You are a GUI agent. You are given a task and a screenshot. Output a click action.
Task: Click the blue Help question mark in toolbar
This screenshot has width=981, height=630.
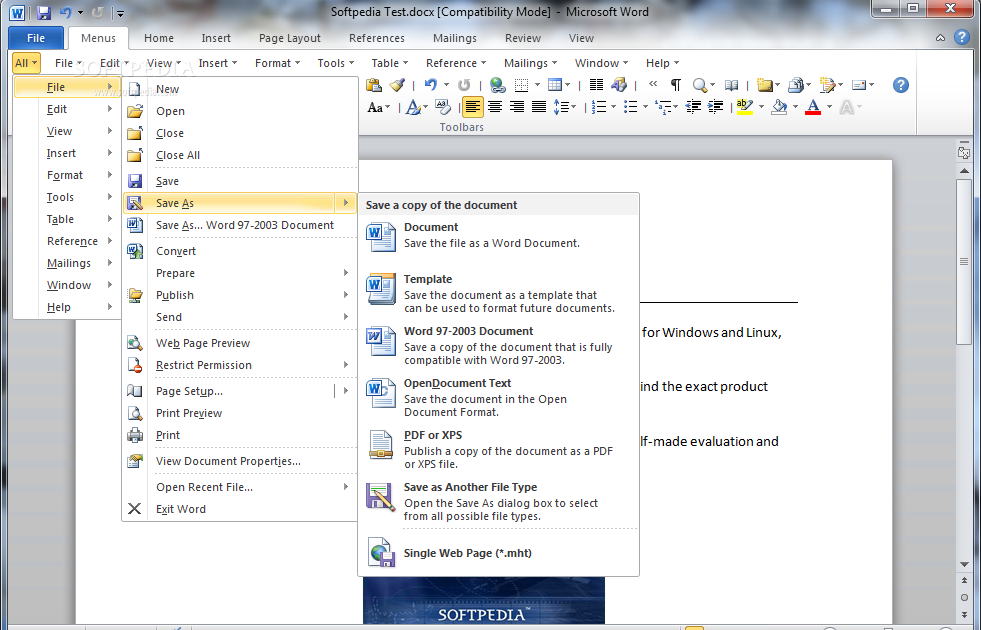coord(900,85)
